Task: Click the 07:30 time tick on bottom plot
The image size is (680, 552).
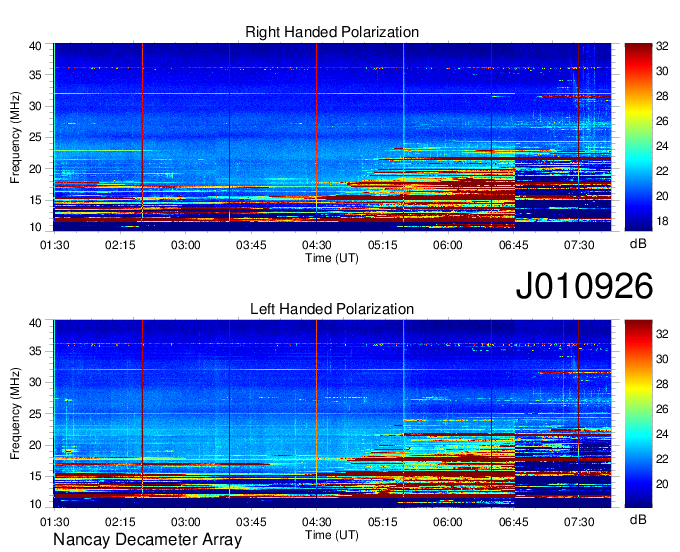Action: click(x=579, y=522)
